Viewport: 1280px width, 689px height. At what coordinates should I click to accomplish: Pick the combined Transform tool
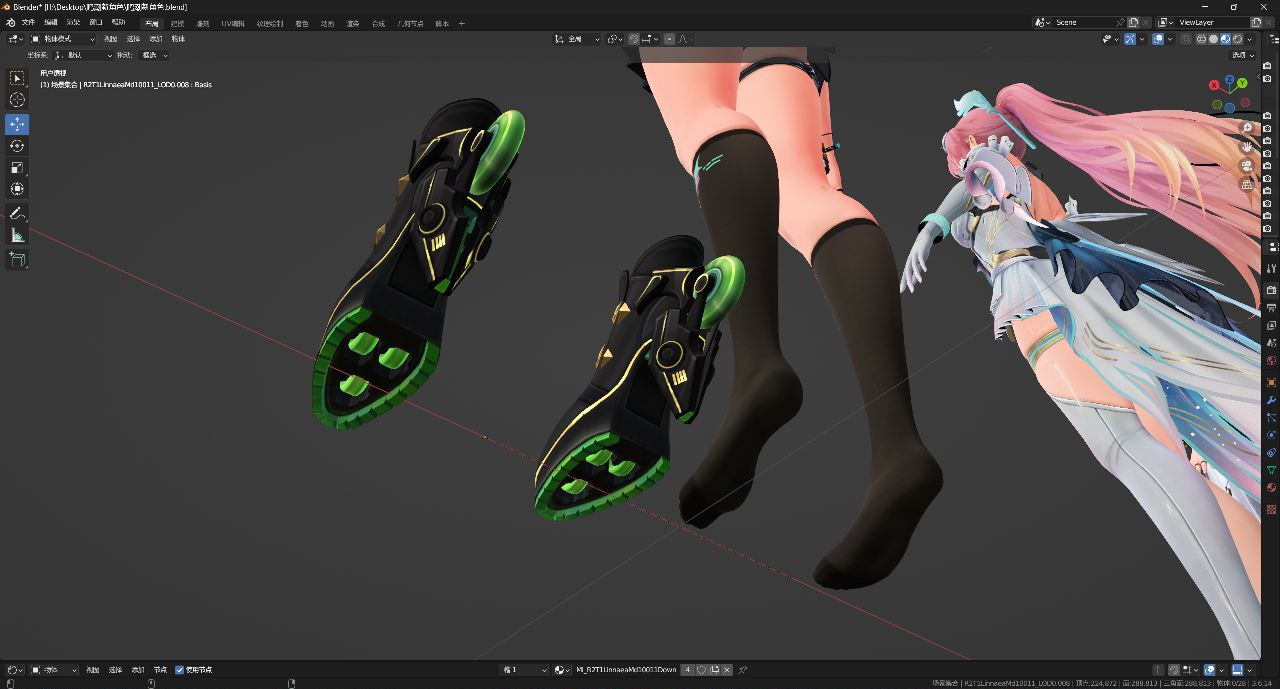pos(17,189)
